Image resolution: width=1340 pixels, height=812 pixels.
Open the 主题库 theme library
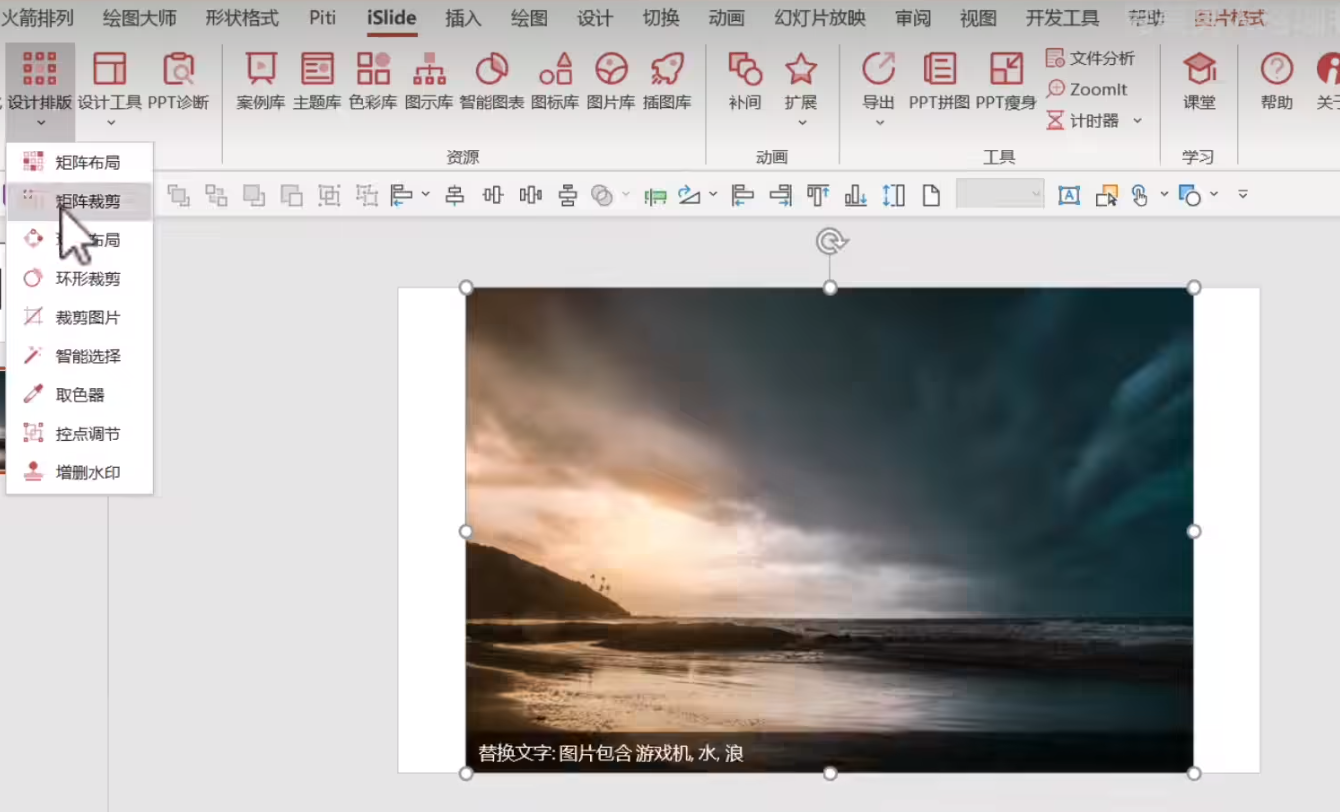click(x=317, y=82)
